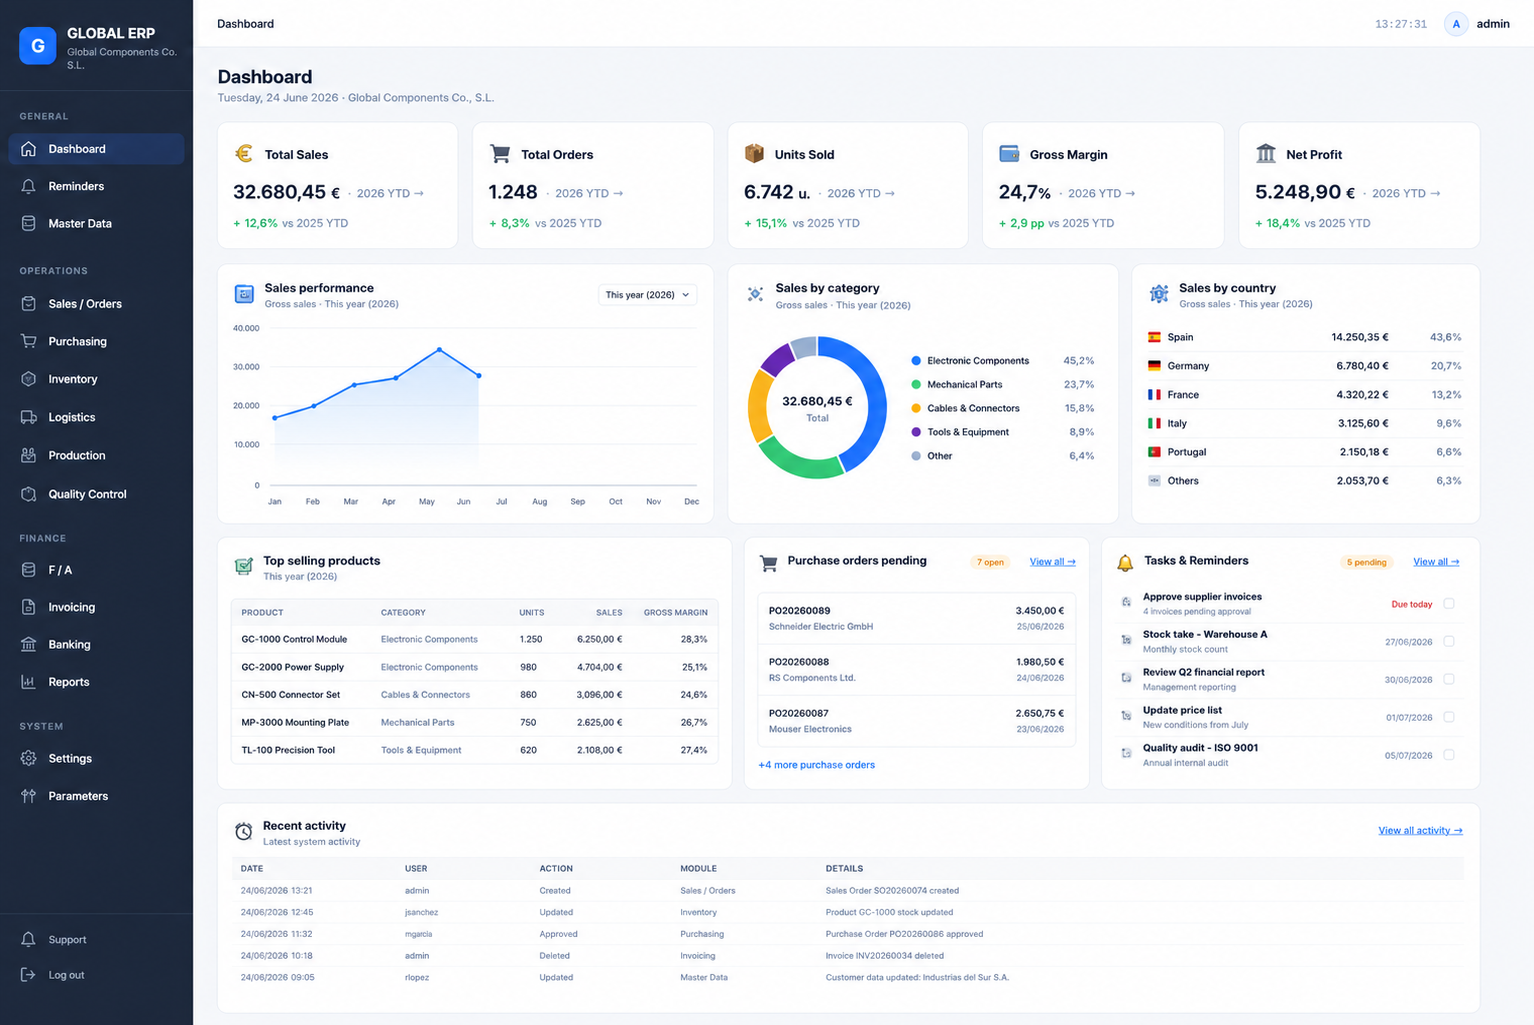Click the Dashboard home icon in sidebar
1534x1025 pixels.
click(28, 149)
